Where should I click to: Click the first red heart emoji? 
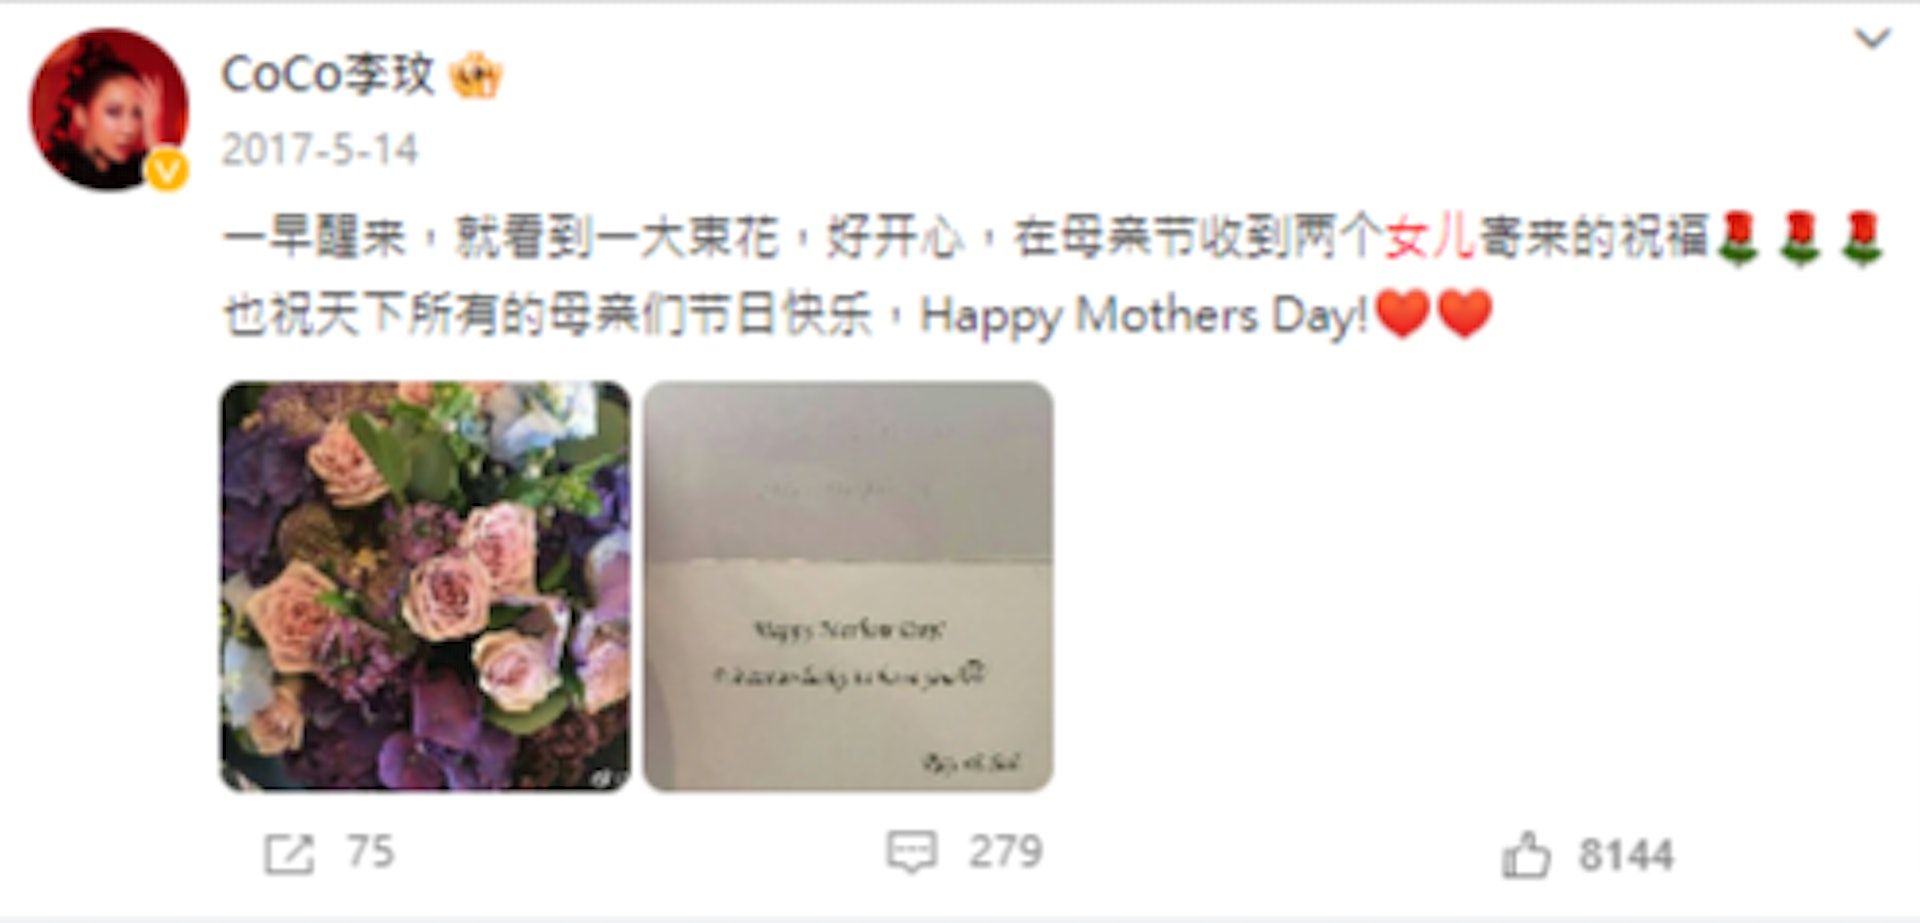[1403, 314]
